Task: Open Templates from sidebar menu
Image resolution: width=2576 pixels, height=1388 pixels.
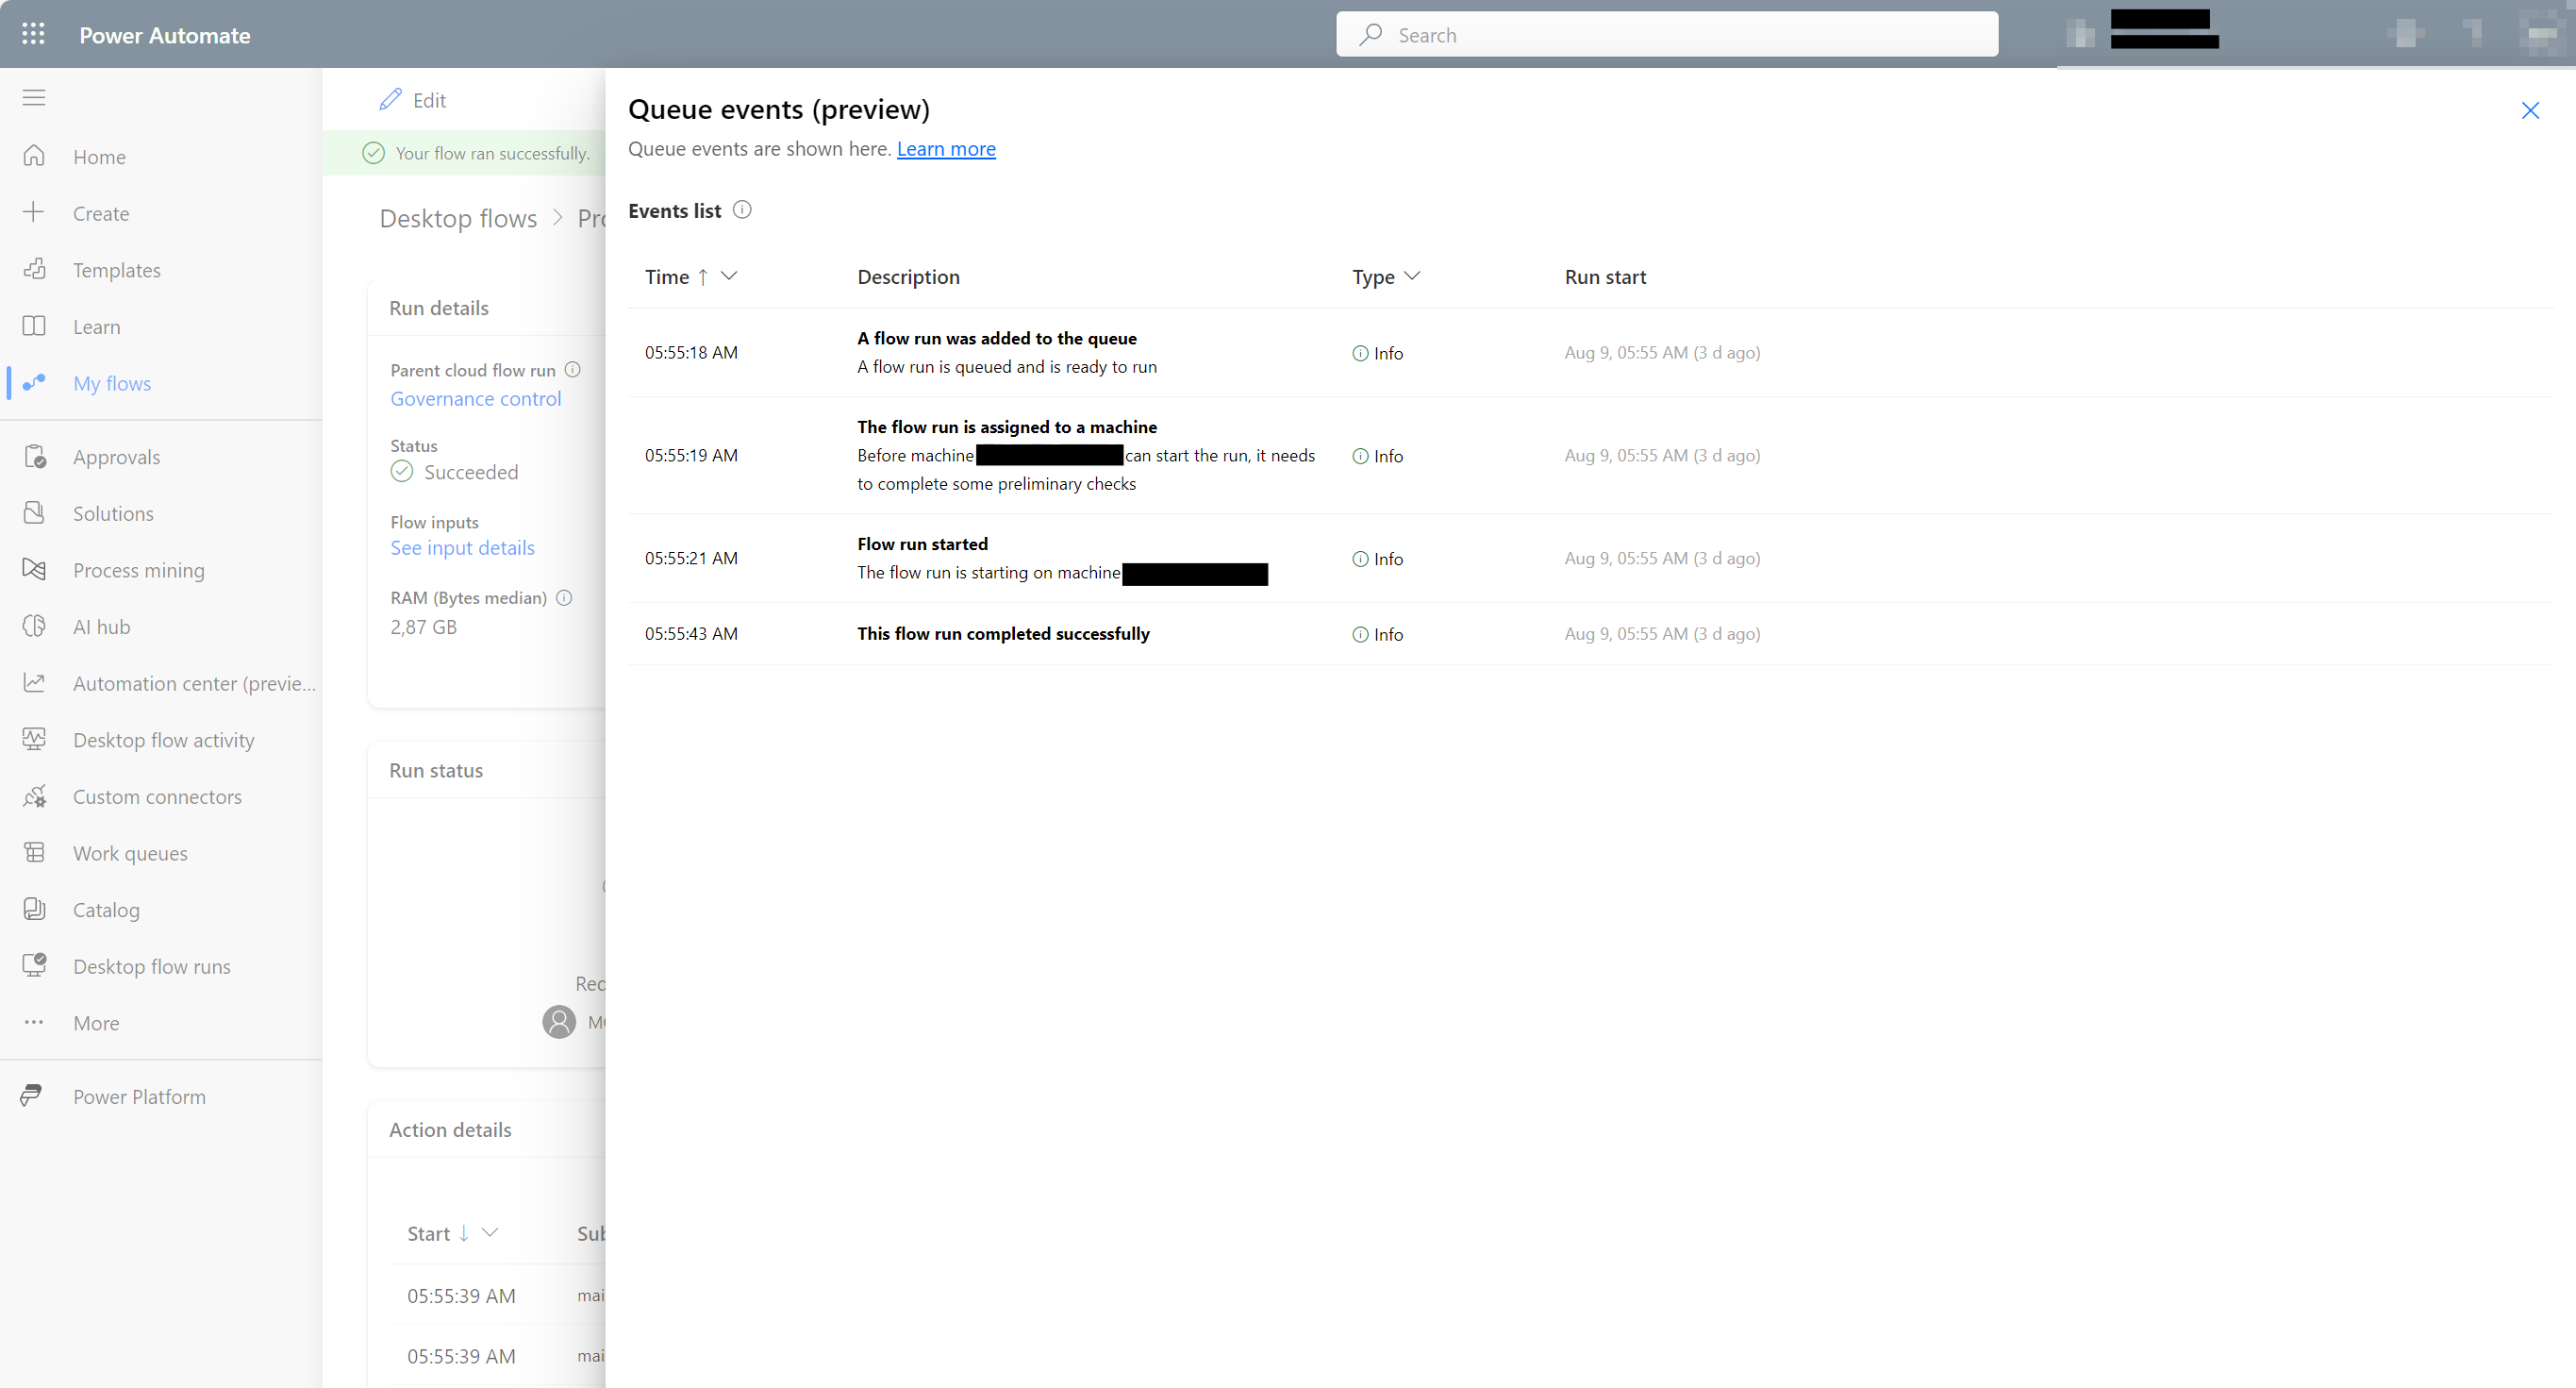Action: coord(116,270)
